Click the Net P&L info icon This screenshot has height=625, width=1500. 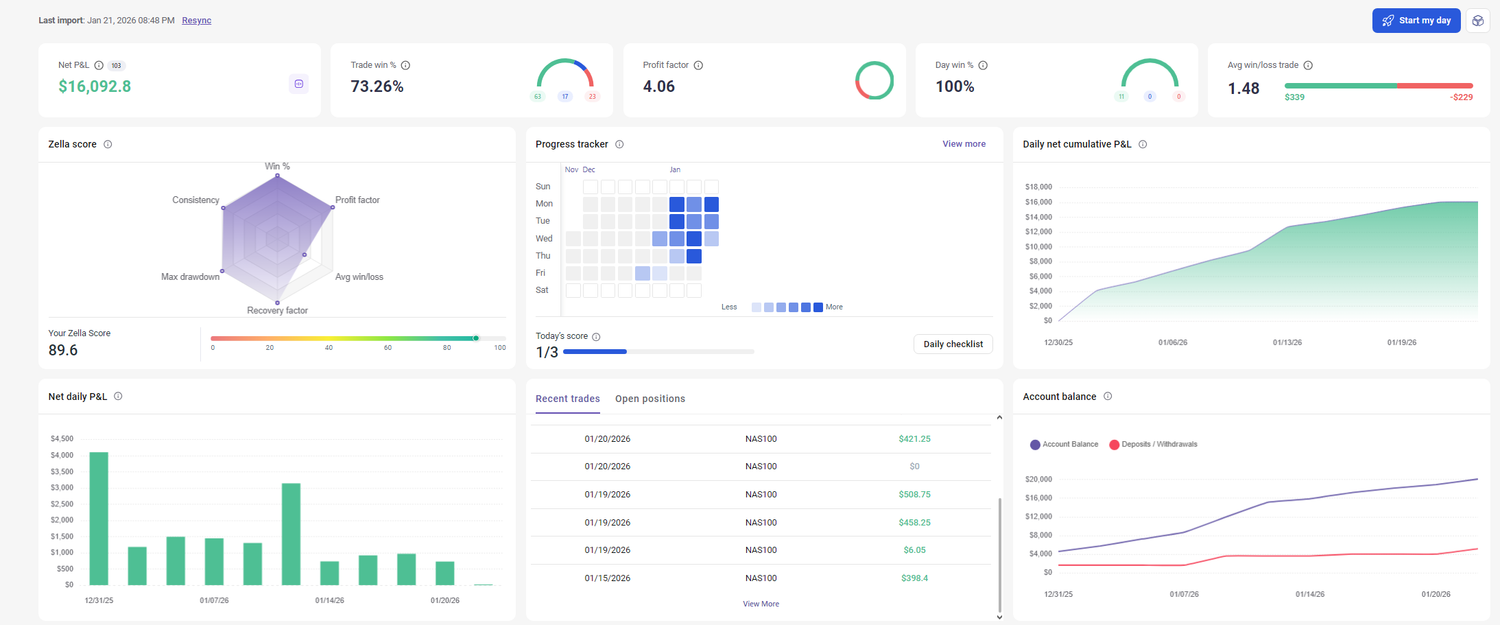(x=99, y=65)
